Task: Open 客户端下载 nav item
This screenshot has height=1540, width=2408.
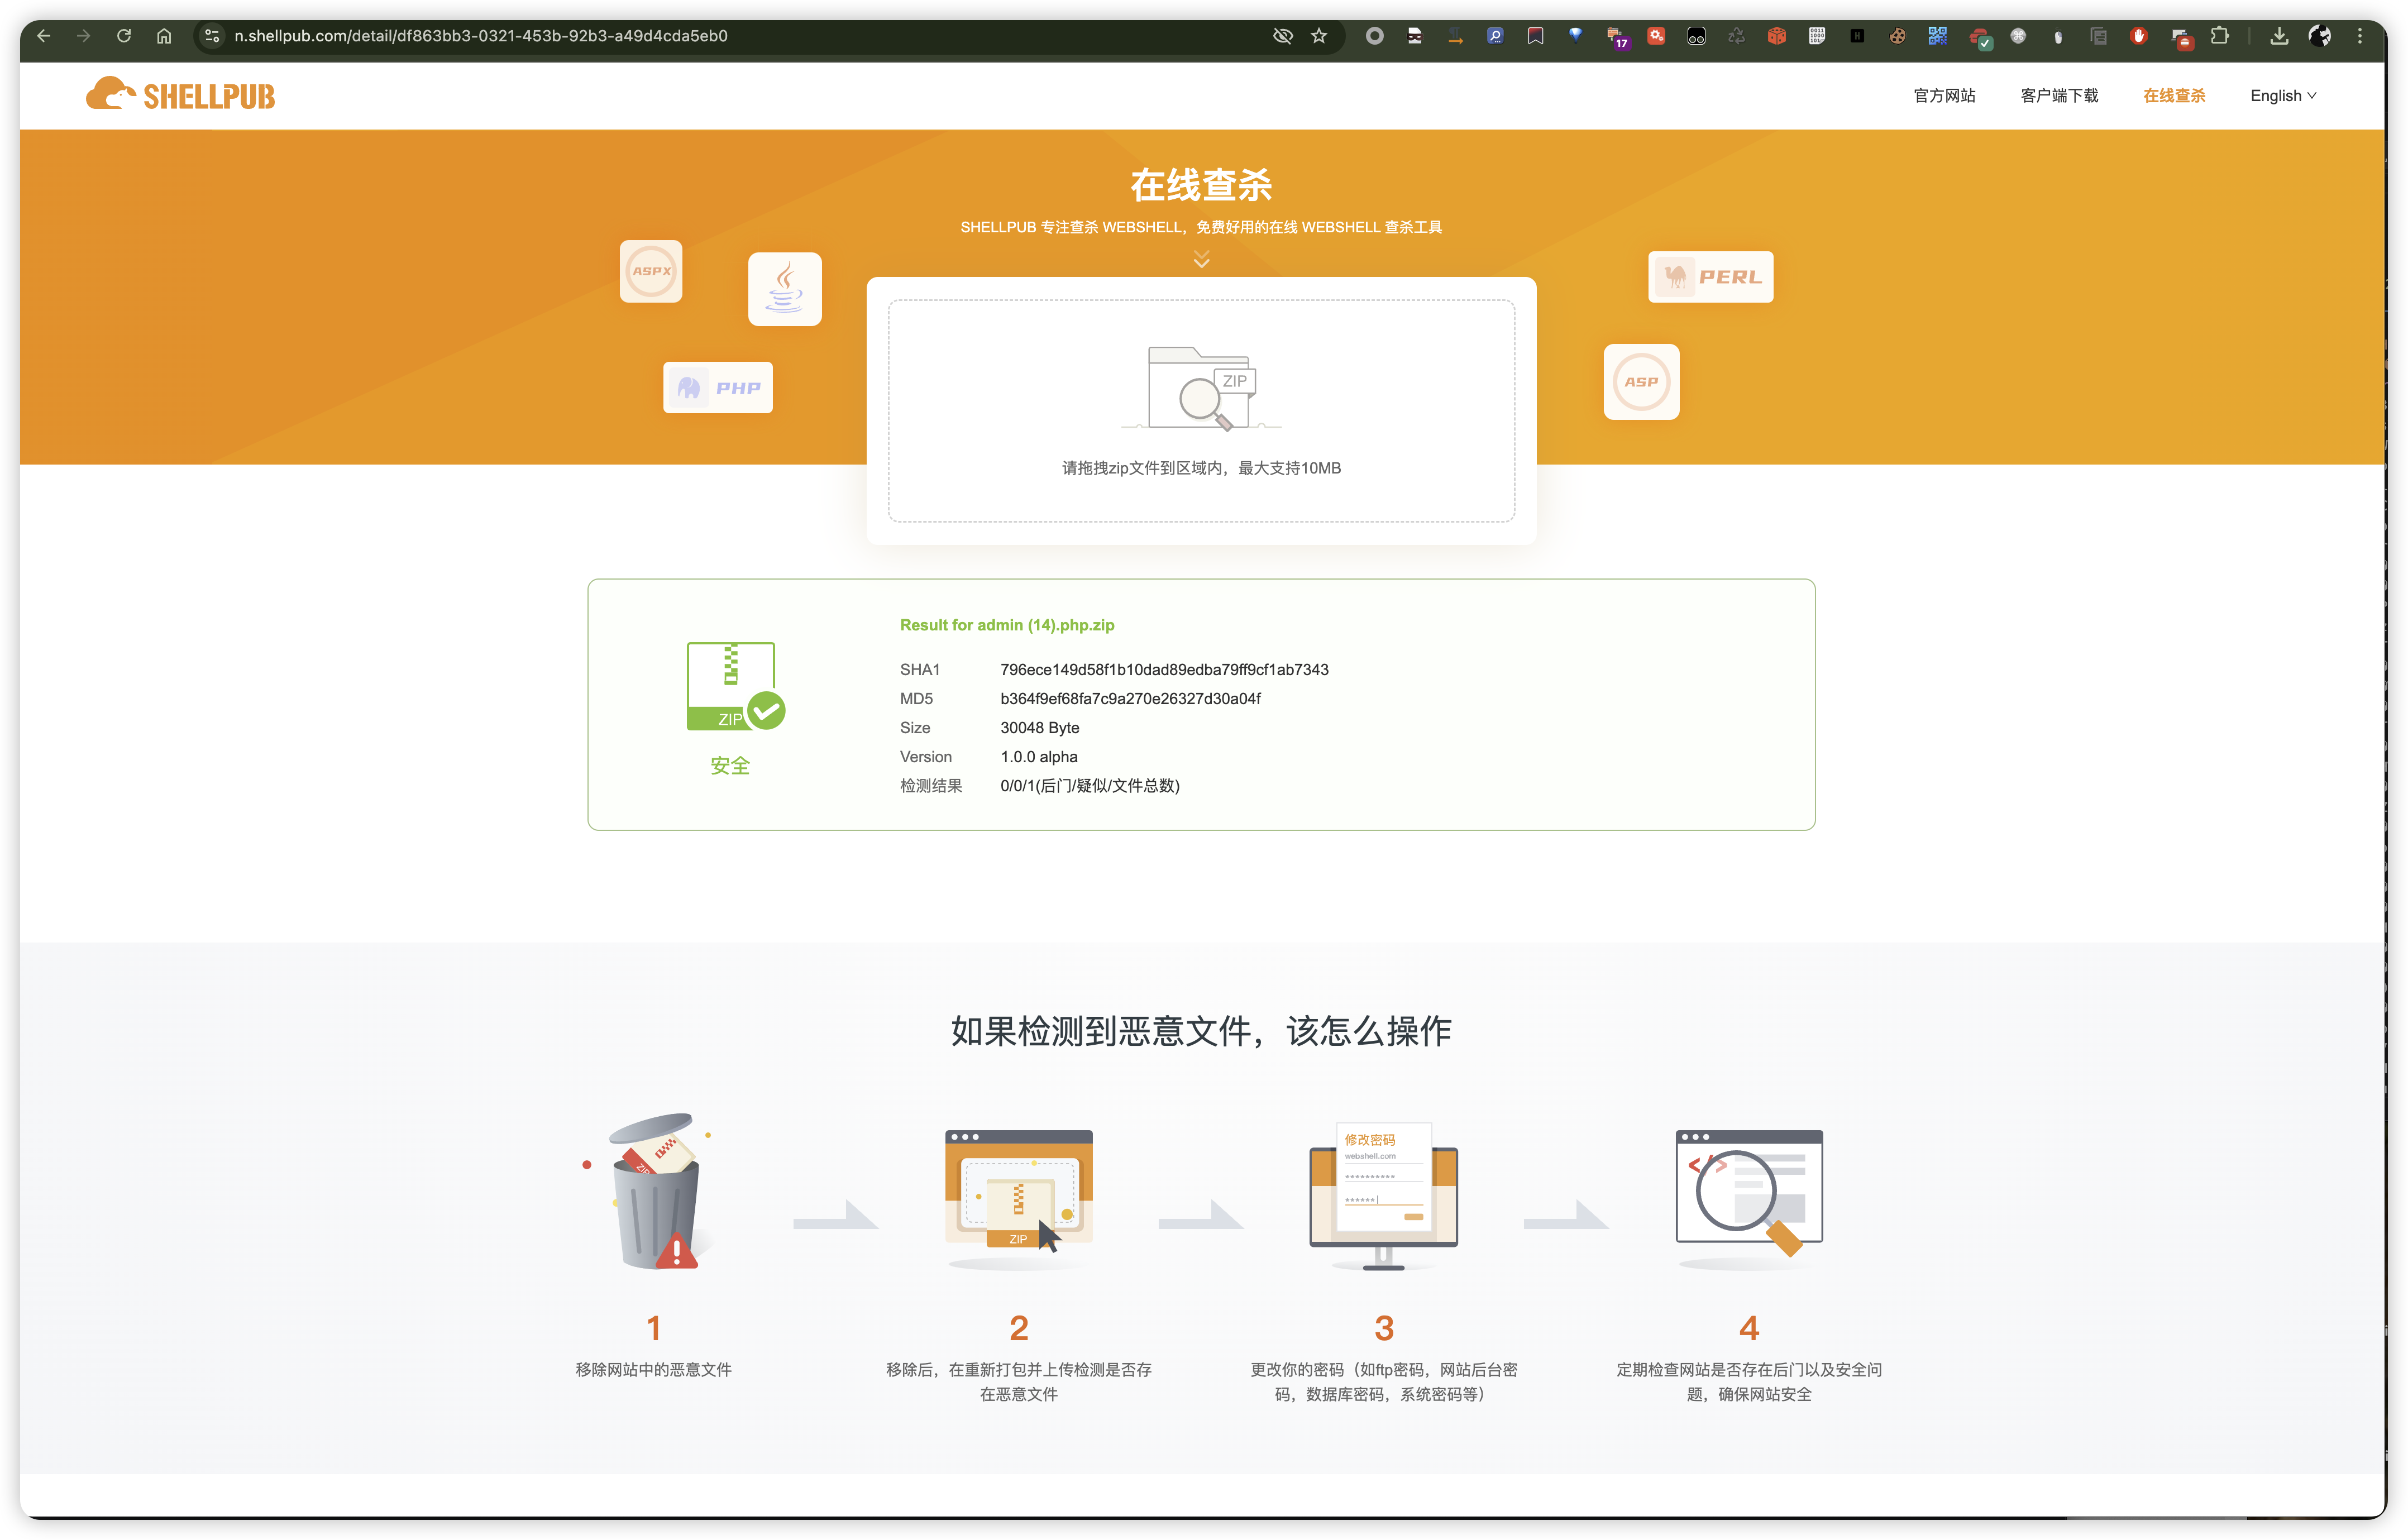Action: pyautogui.click(x=2059, y=96)
